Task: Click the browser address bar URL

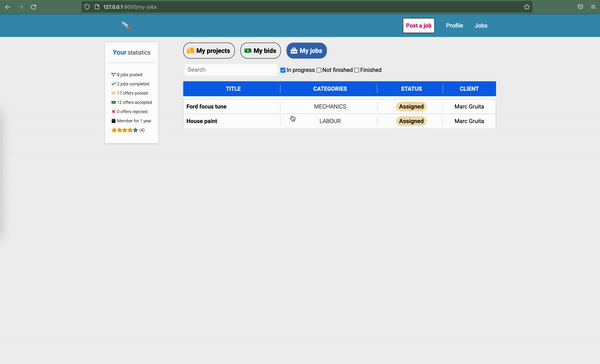Action: [x=130, y=7]
